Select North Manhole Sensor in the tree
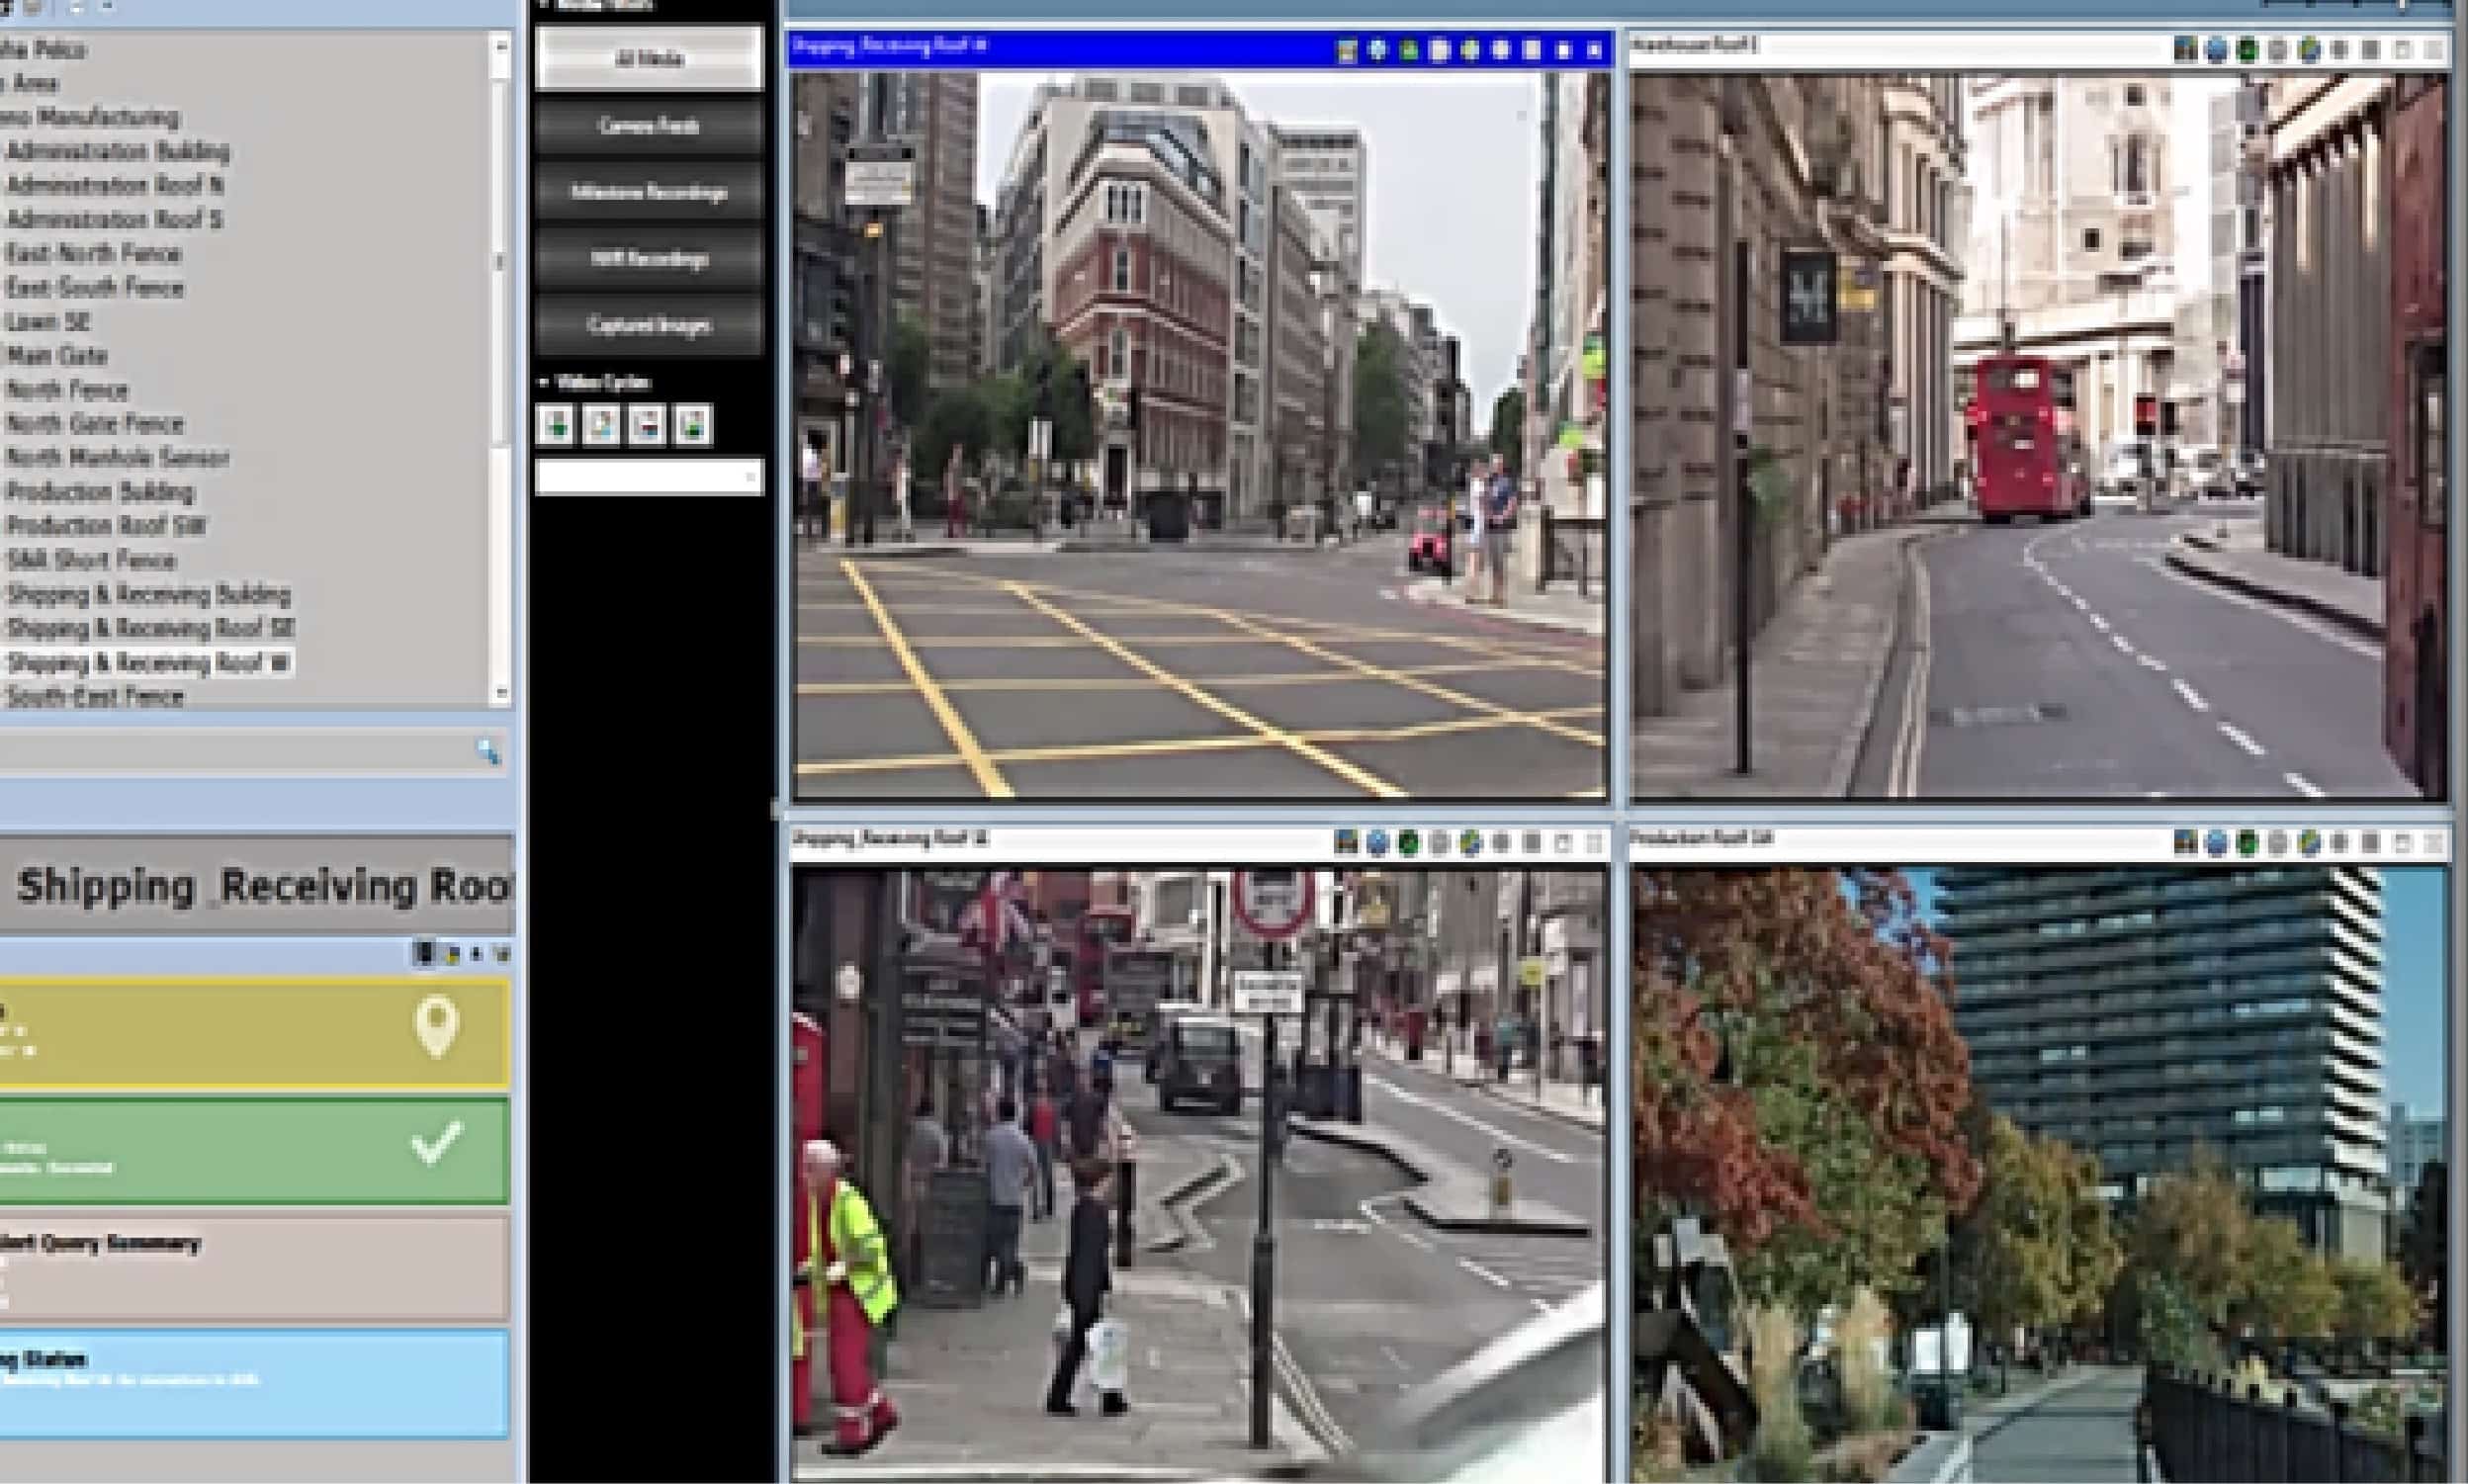Viewport: 2468px width, 1484px height. point(118,458)
